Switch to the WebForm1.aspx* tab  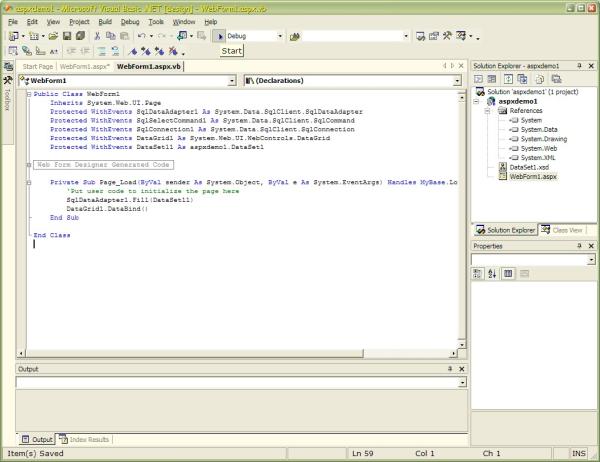[85, 67]
